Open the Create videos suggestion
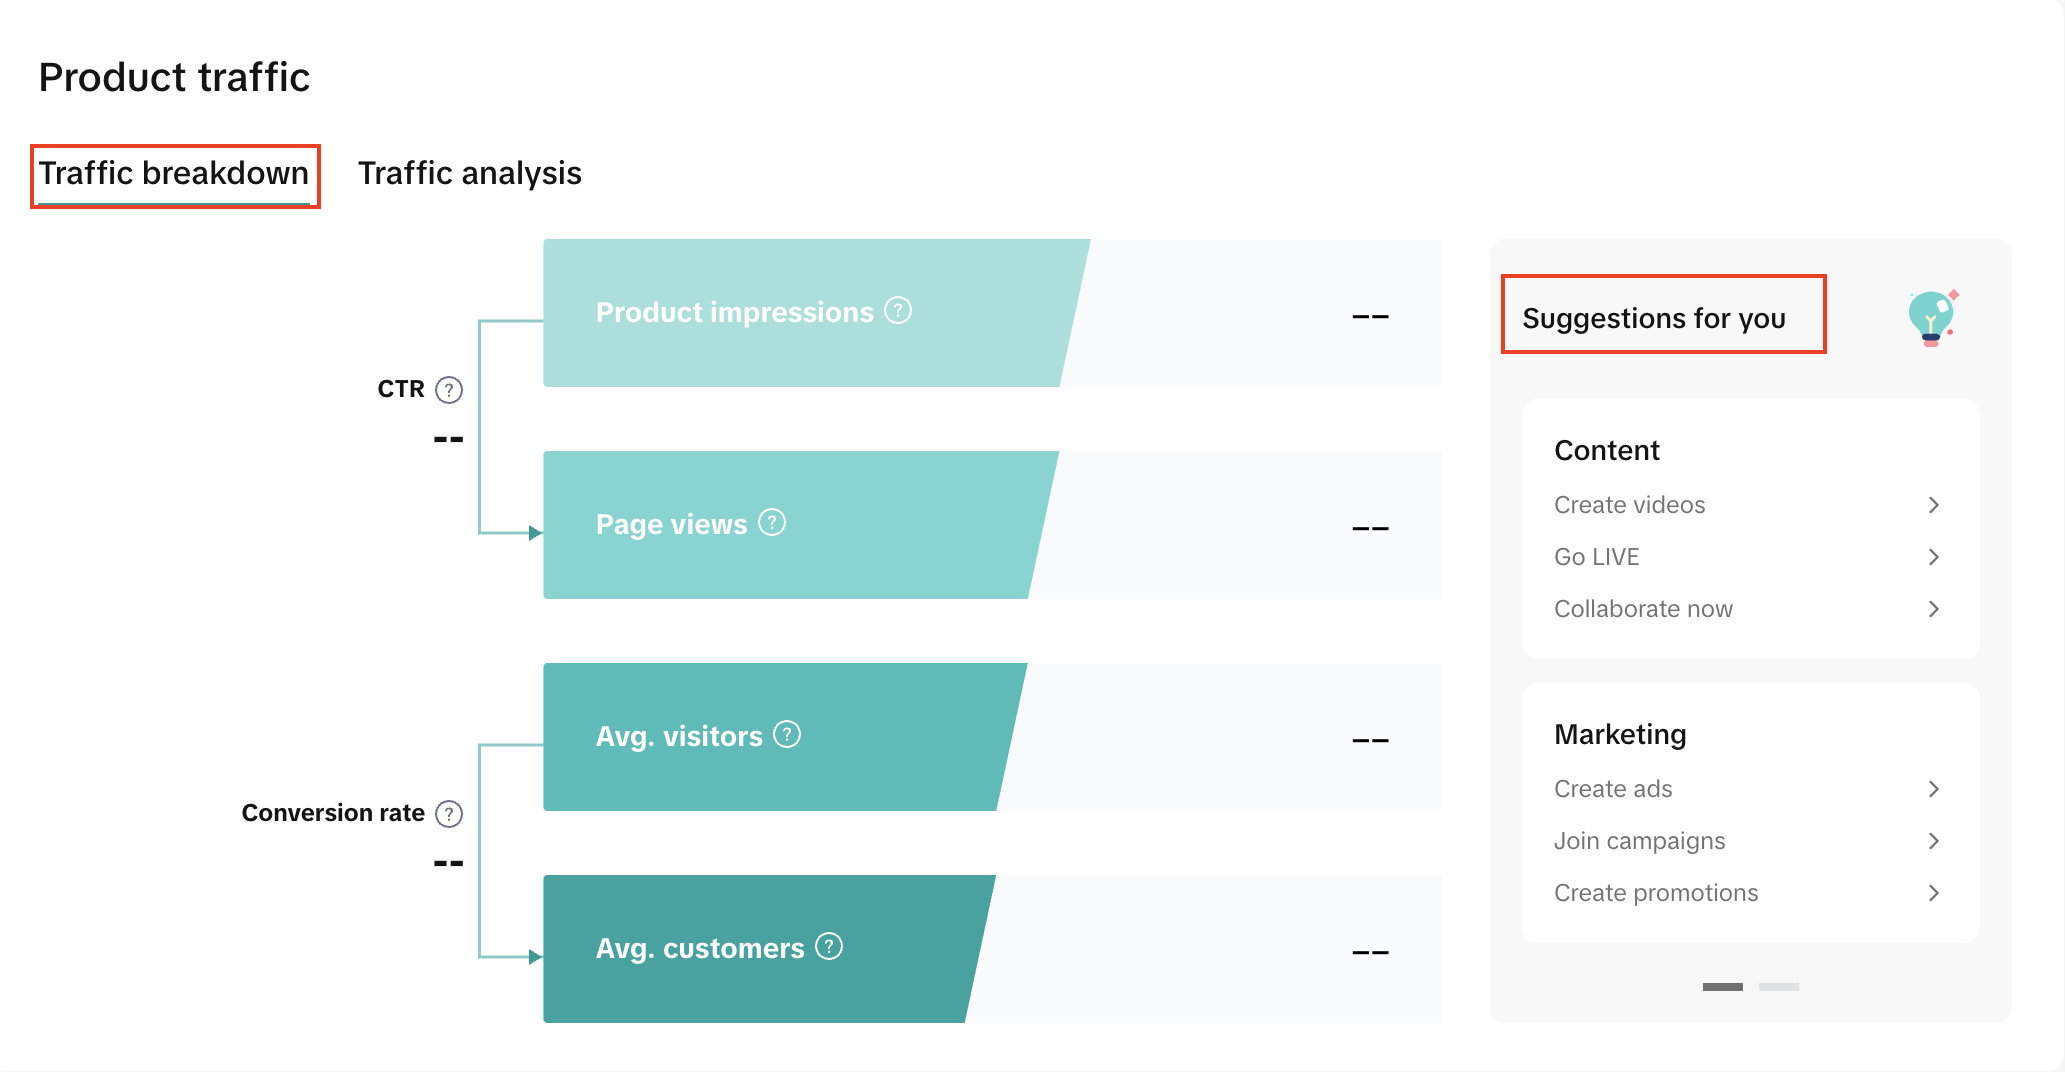 coord(1629,505)
